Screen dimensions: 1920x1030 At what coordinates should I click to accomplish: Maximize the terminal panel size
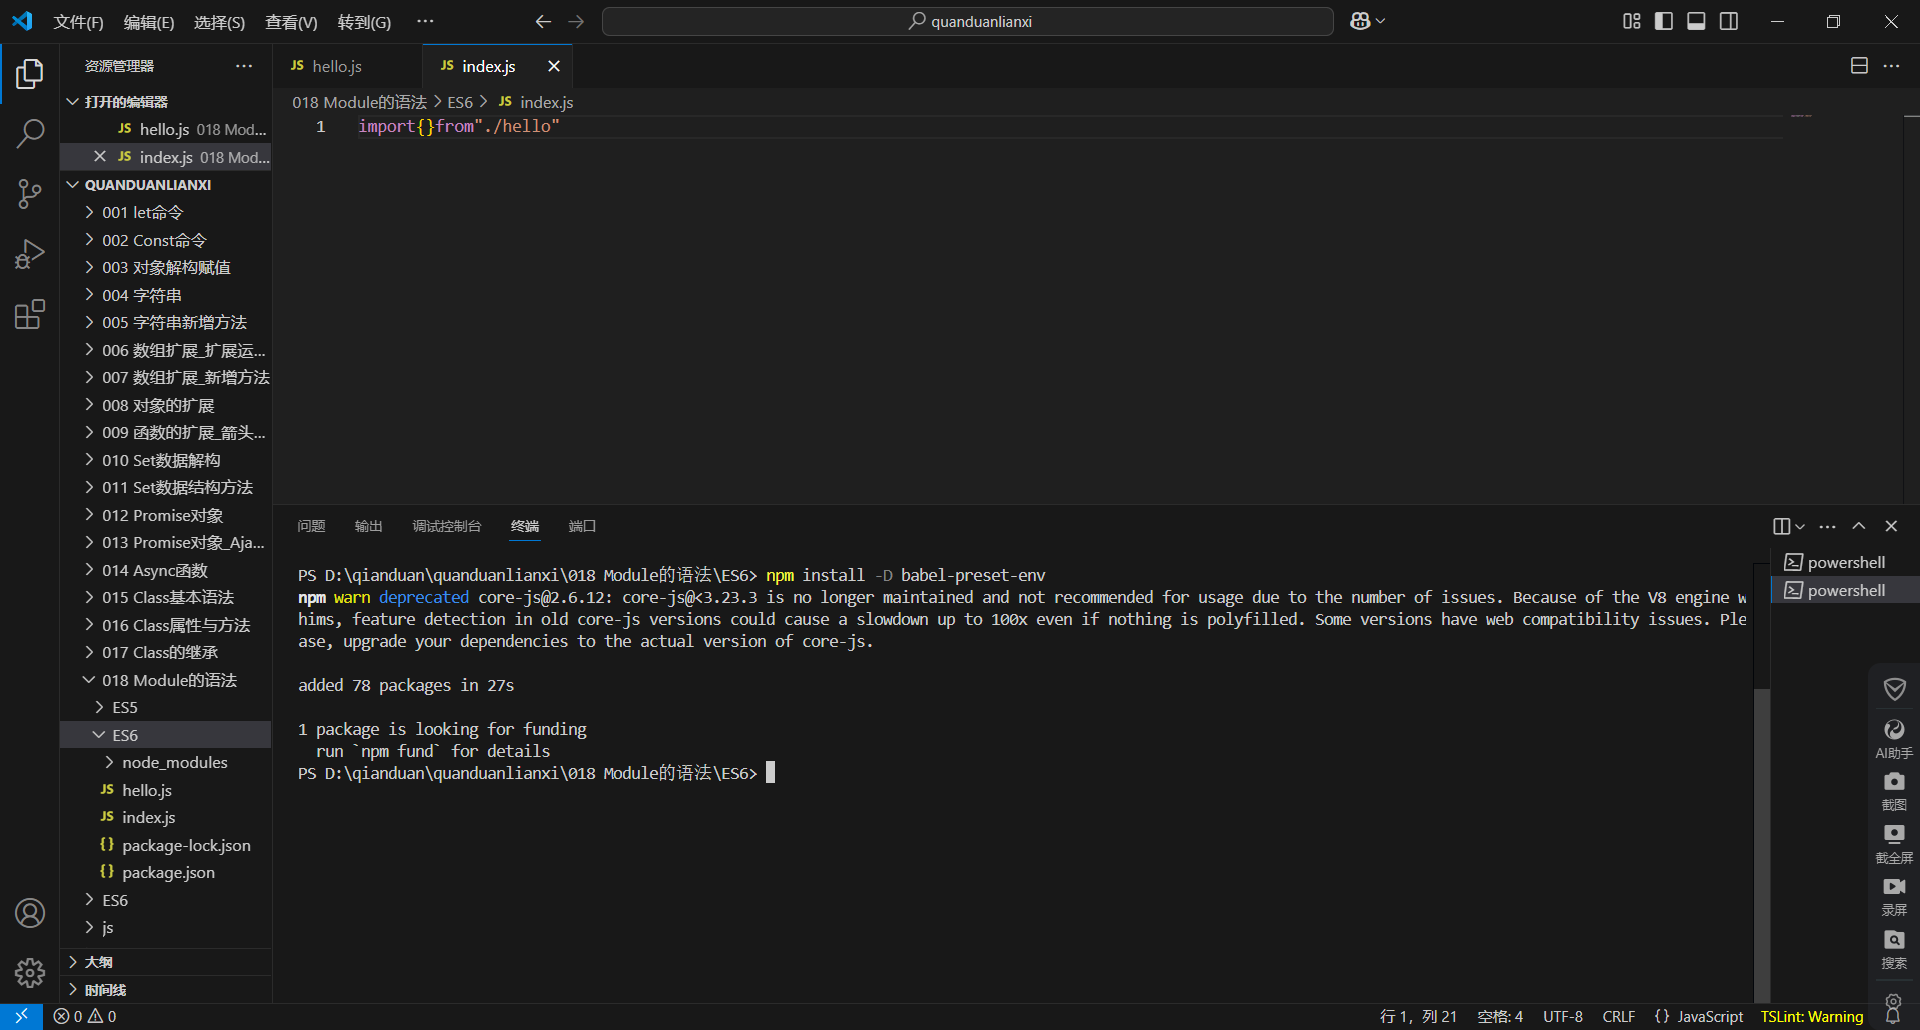pyautogui.click(x=1859, y=526)
